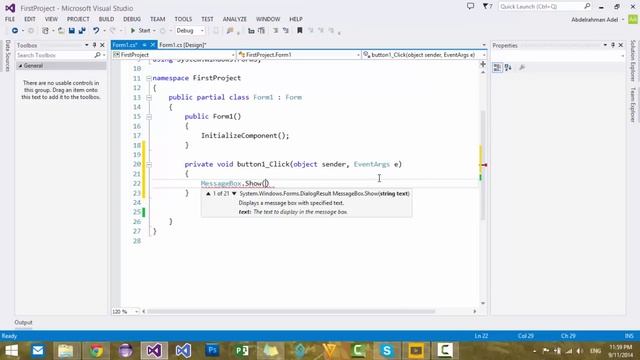Collapse the Form1() constructor block
Screen dimensions: 640x360
(x=149, y=117)
